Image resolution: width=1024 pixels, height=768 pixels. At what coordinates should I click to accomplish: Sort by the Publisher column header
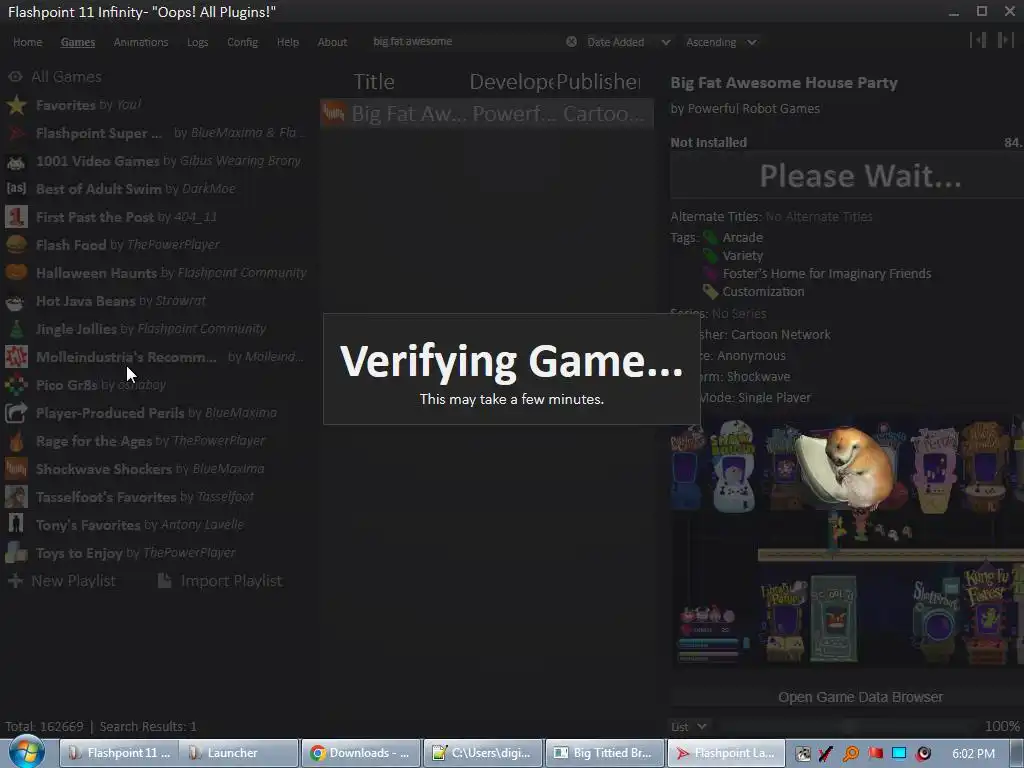598,82
